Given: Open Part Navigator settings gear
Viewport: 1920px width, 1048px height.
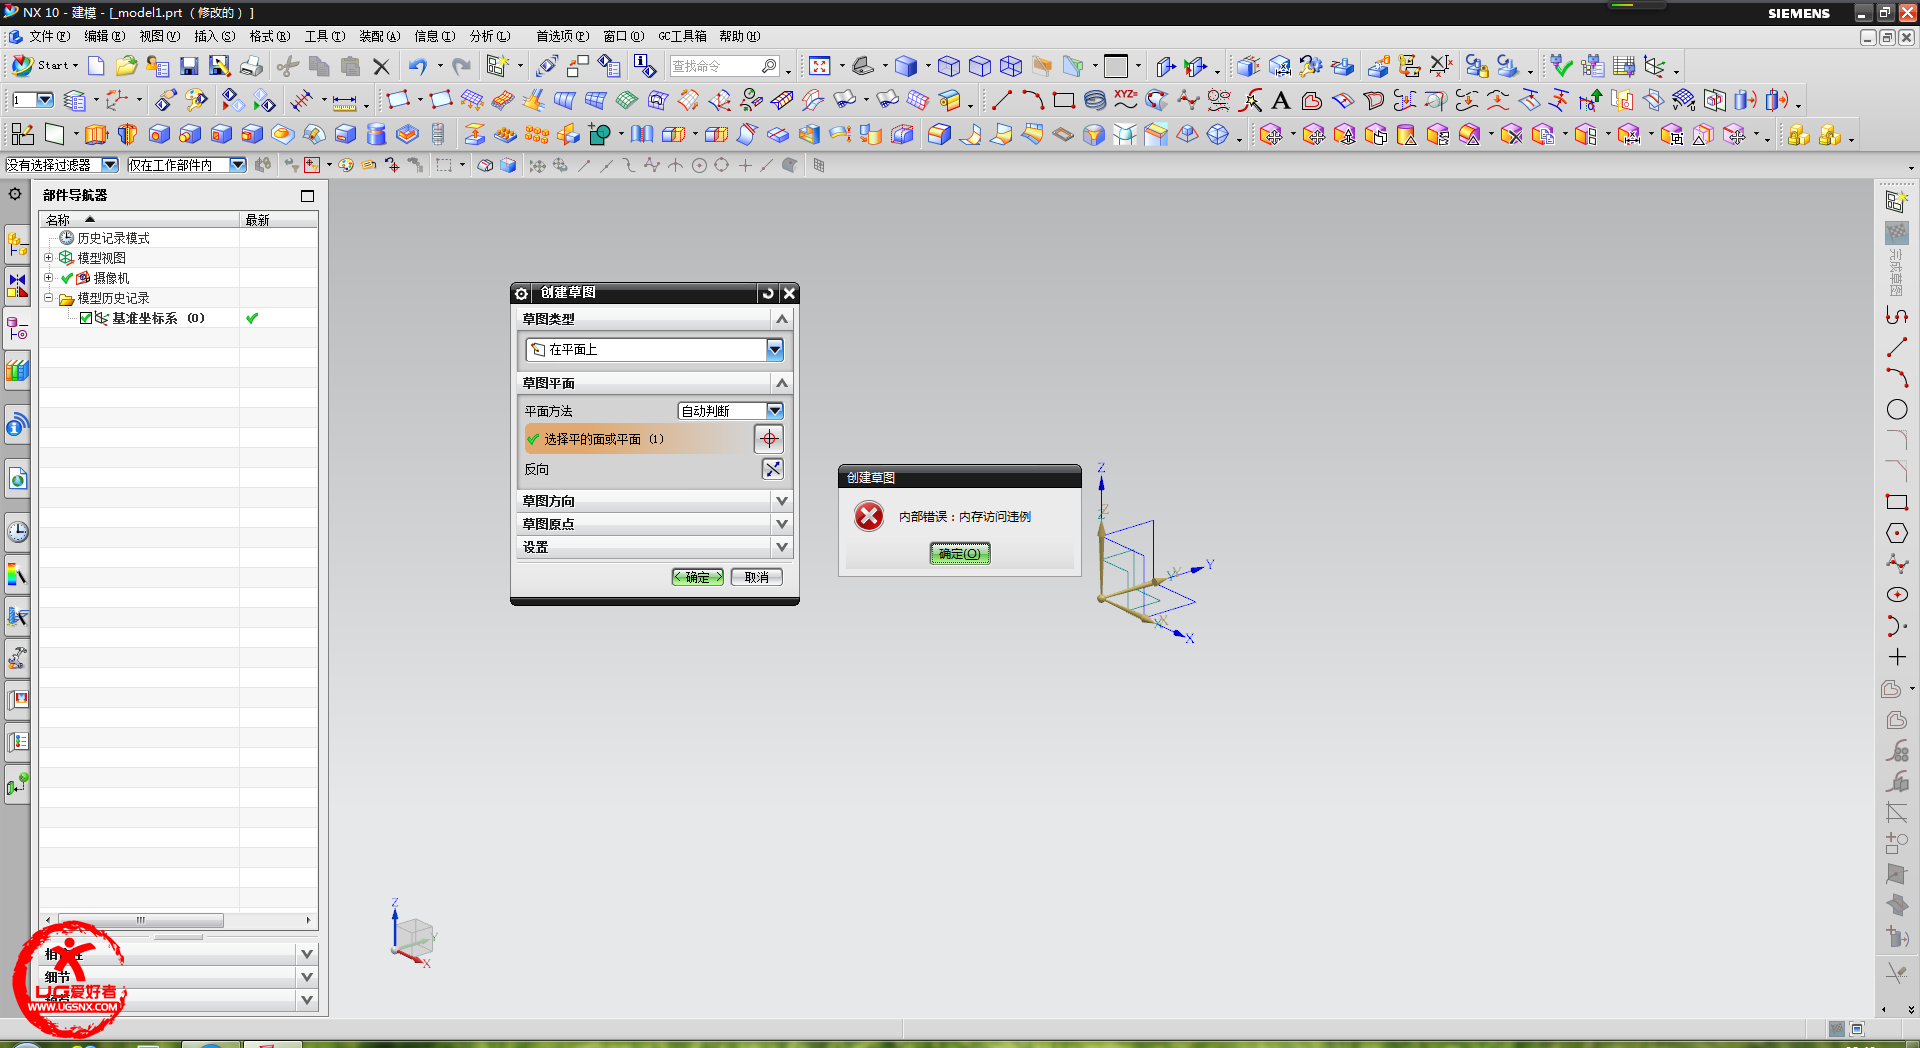Looking at the screenshot, I should coord(15,194).
